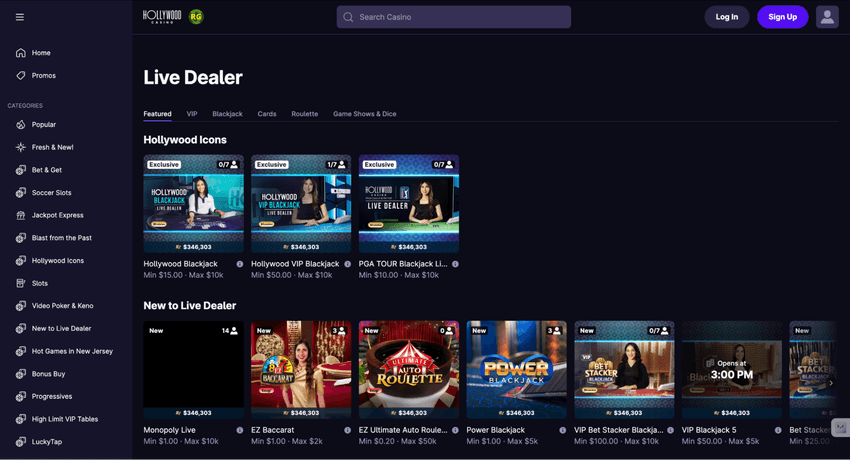
Task: Click the Search Casino input field
Action: point(453,17)
